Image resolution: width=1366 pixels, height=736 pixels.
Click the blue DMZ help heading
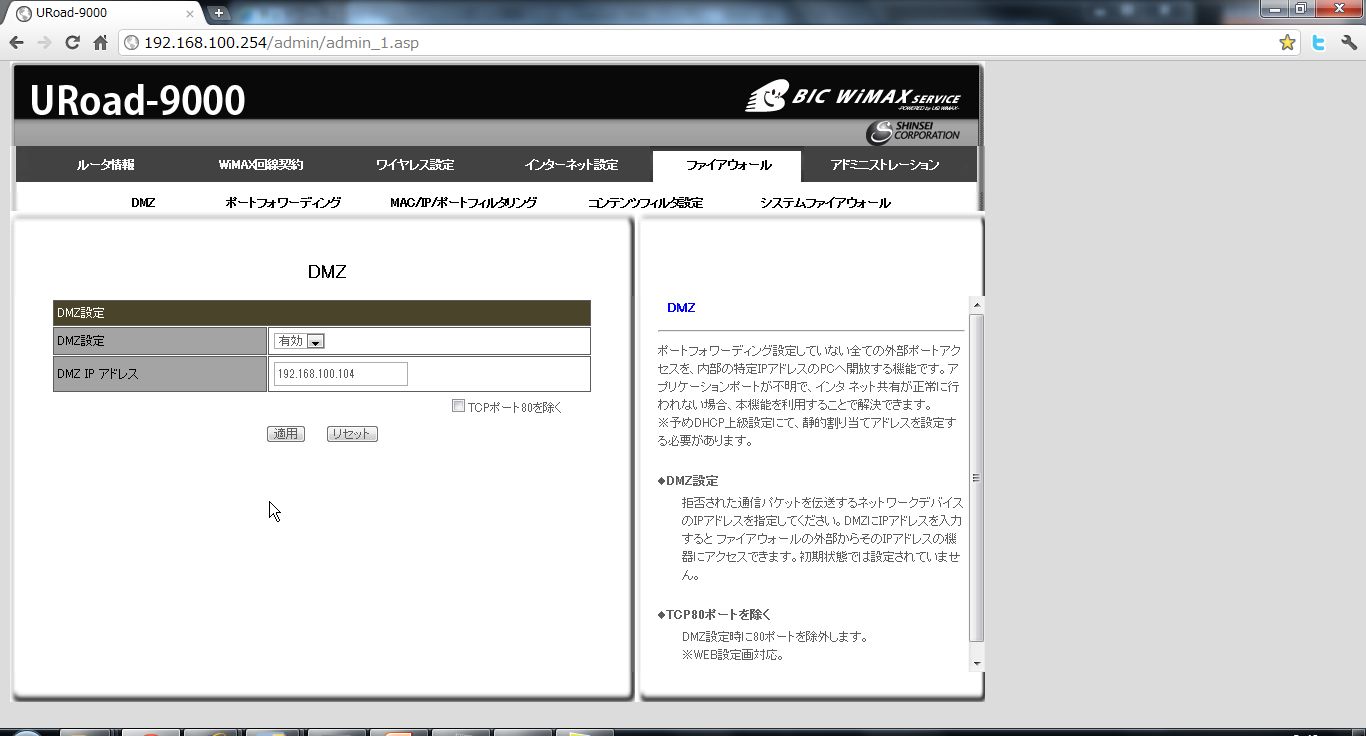click(x=681, y=308)
